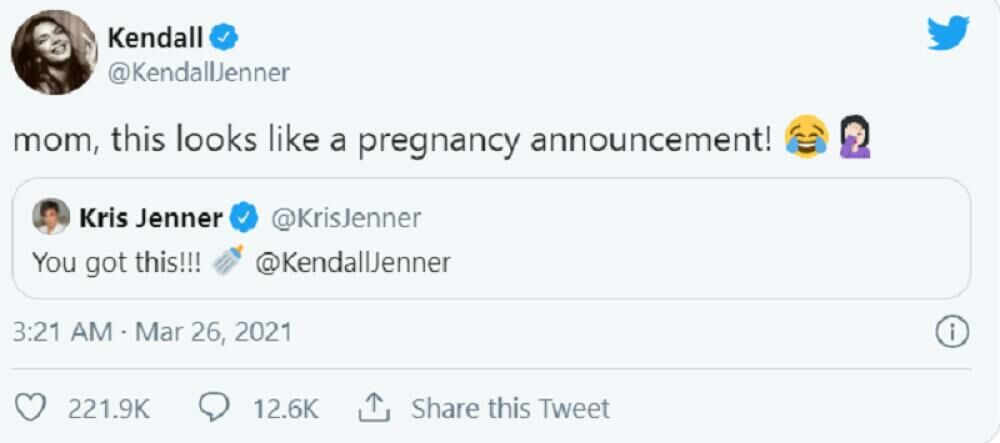This screenshot has height=443, width=1000.
Task: Click the @KendallJenner mention in the quoted tweet
Action: (353, 263)
